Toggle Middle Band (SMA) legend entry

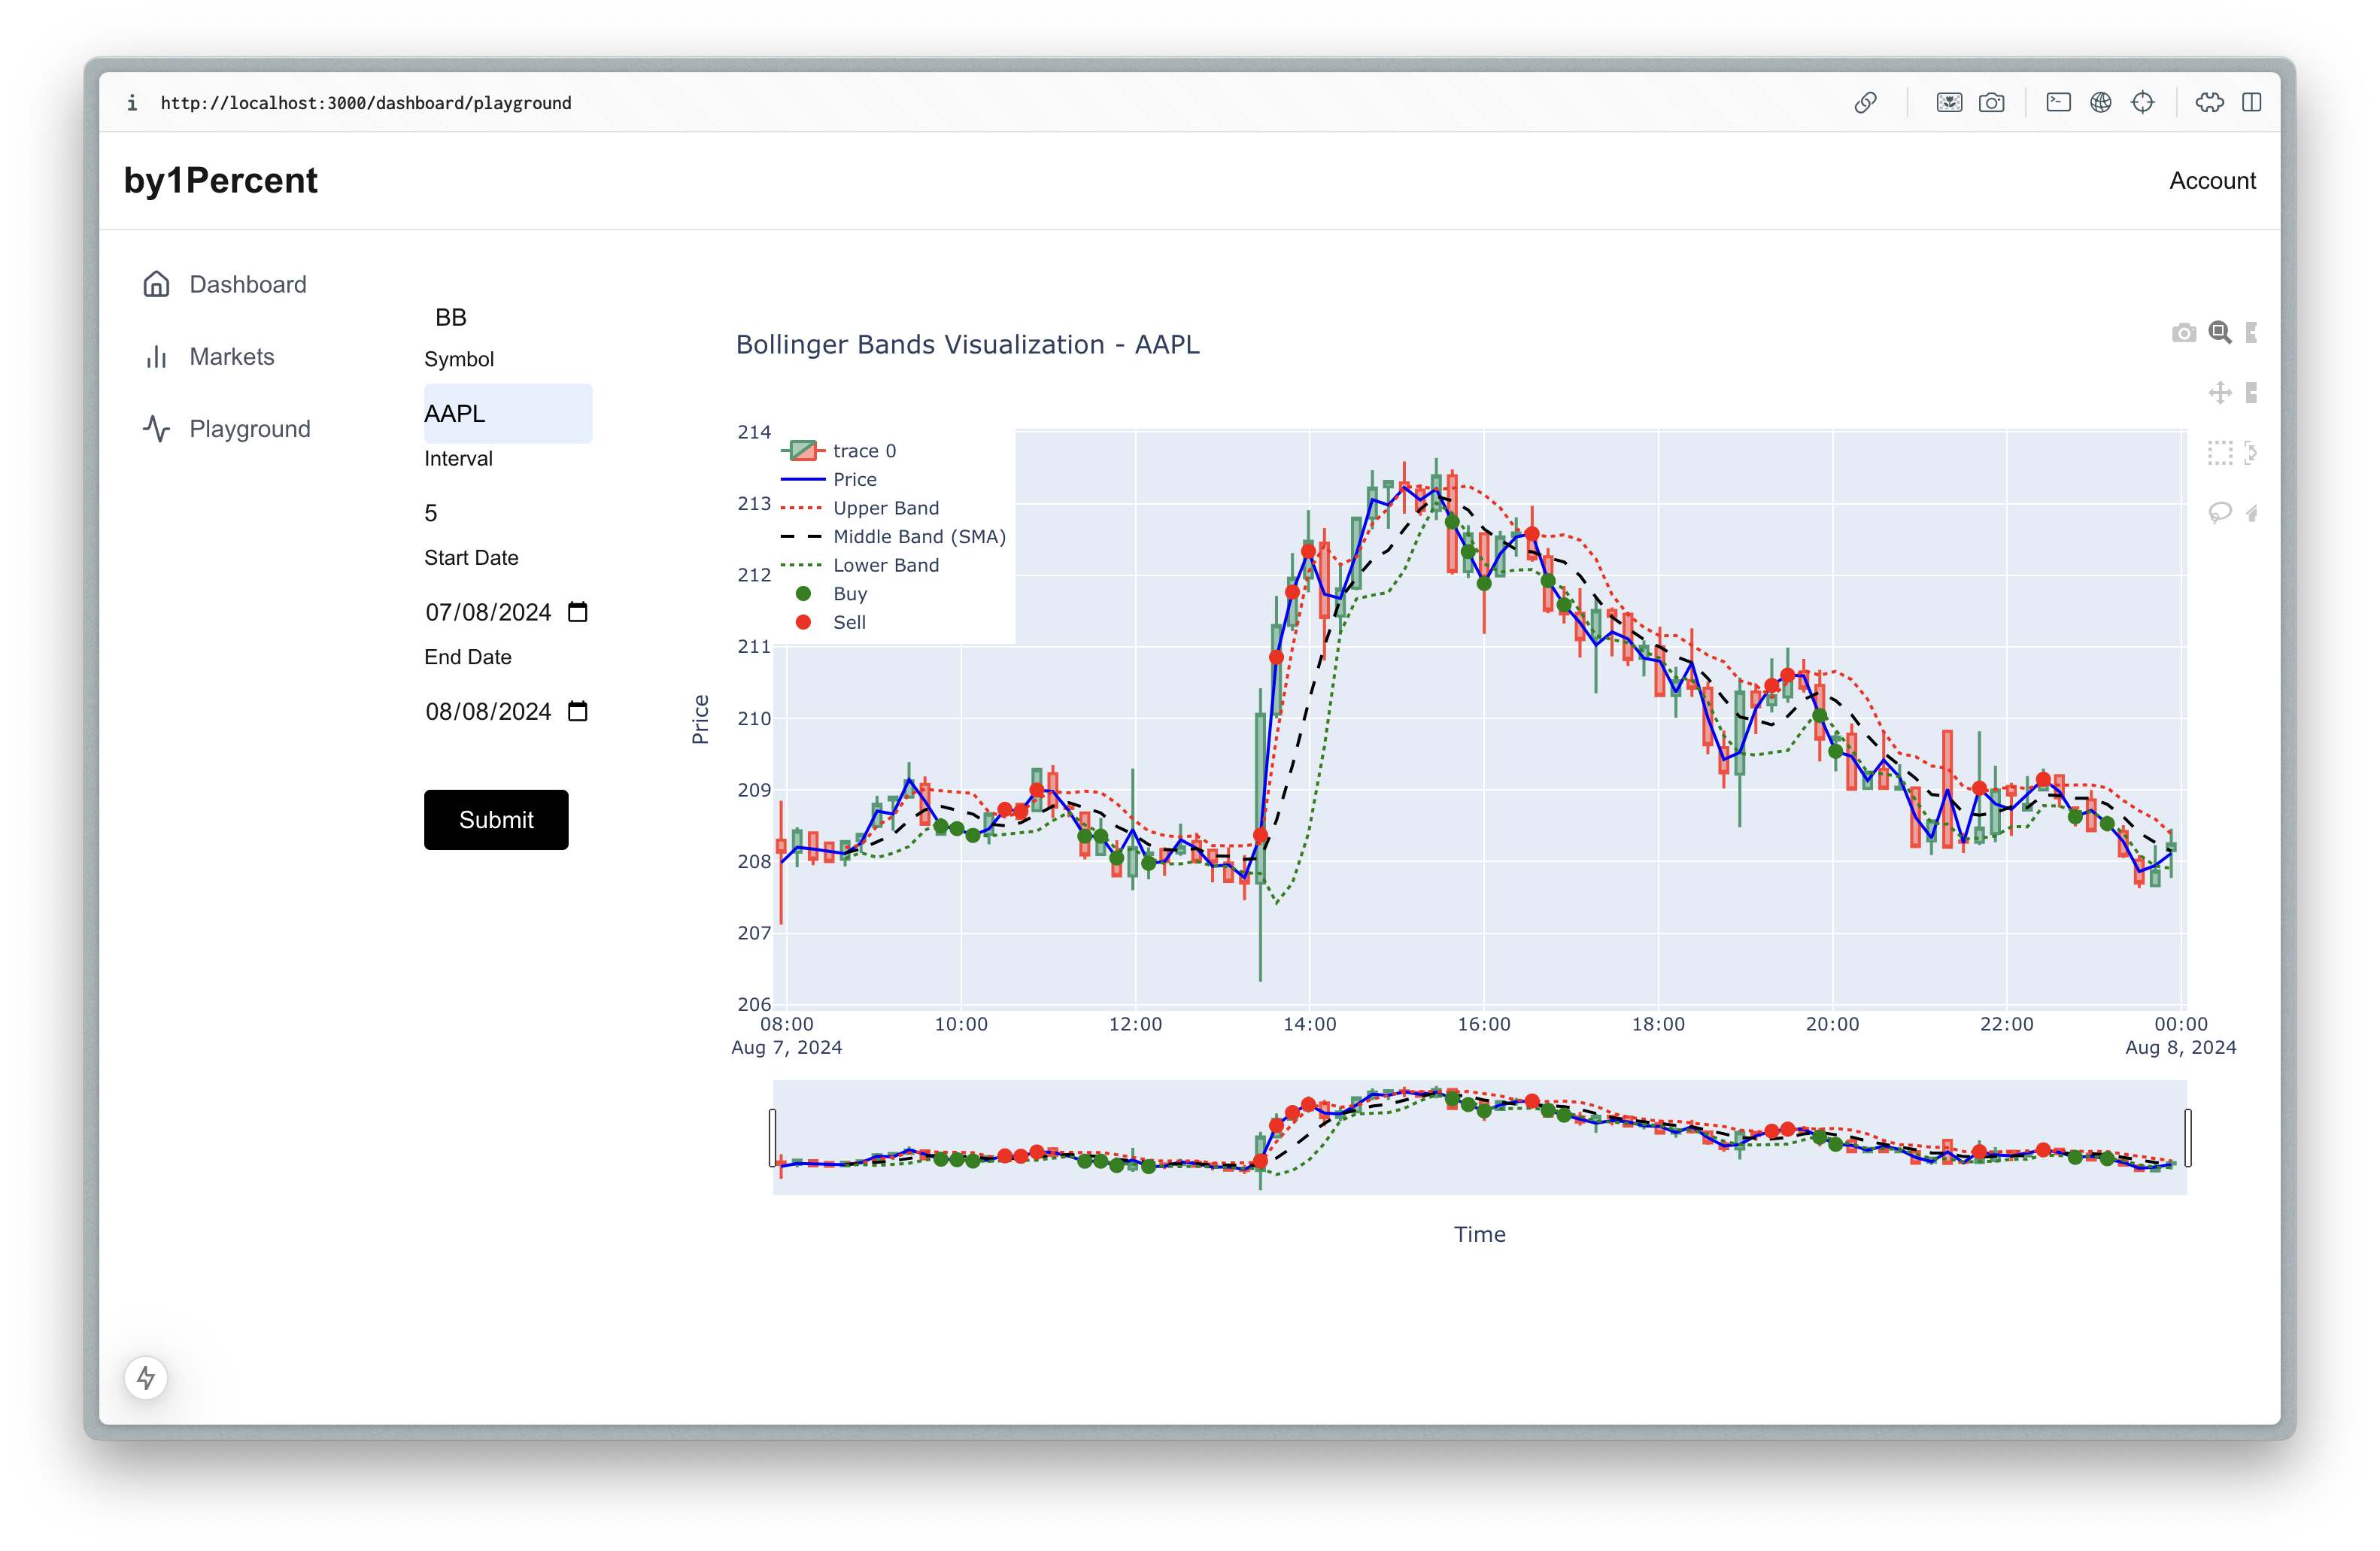pos(918,537)
